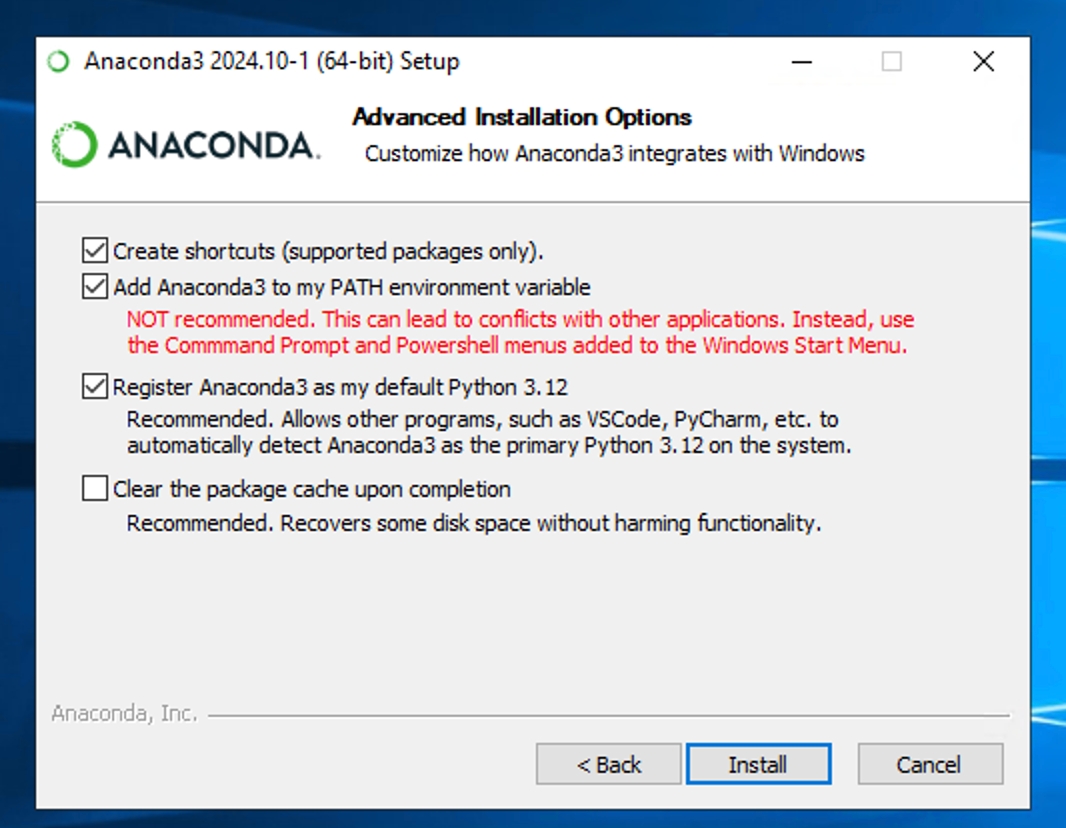Click the 'Clear the package cache upon completion' label
This screenshot has height=828, width=1066.
[312, 490]
